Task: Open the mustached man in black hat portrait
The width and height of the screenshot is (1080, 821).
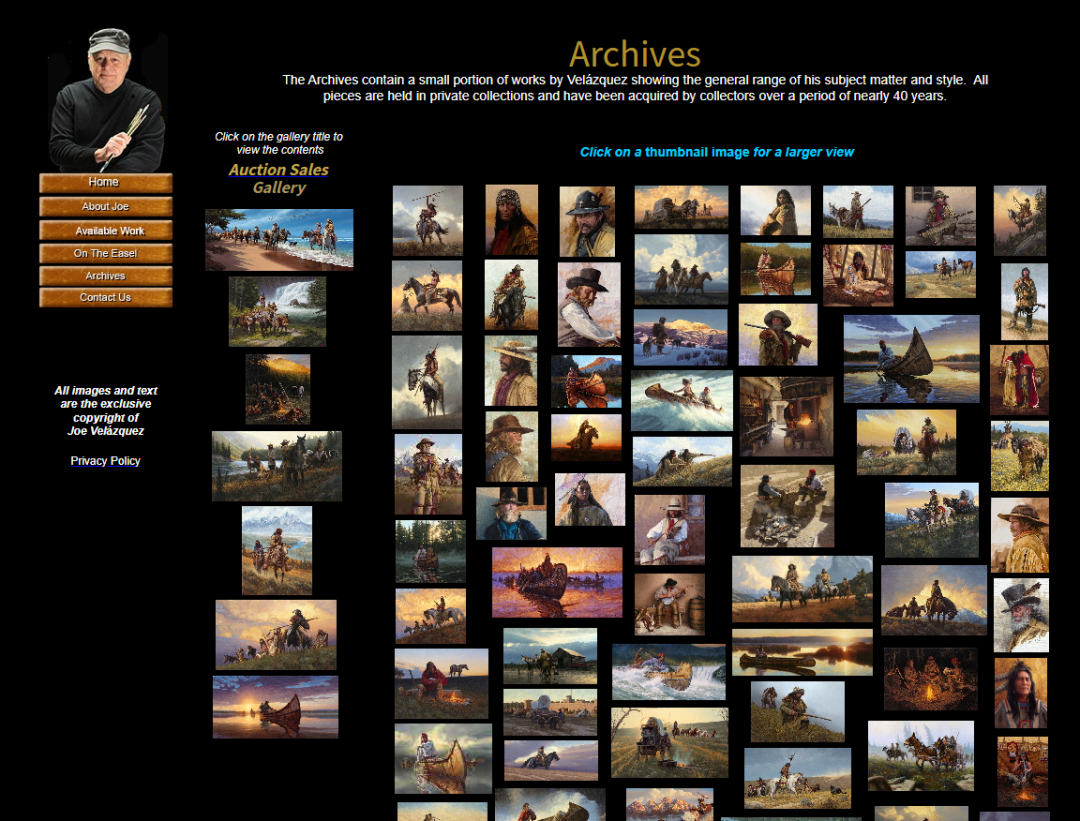Action: coord(587,222)
